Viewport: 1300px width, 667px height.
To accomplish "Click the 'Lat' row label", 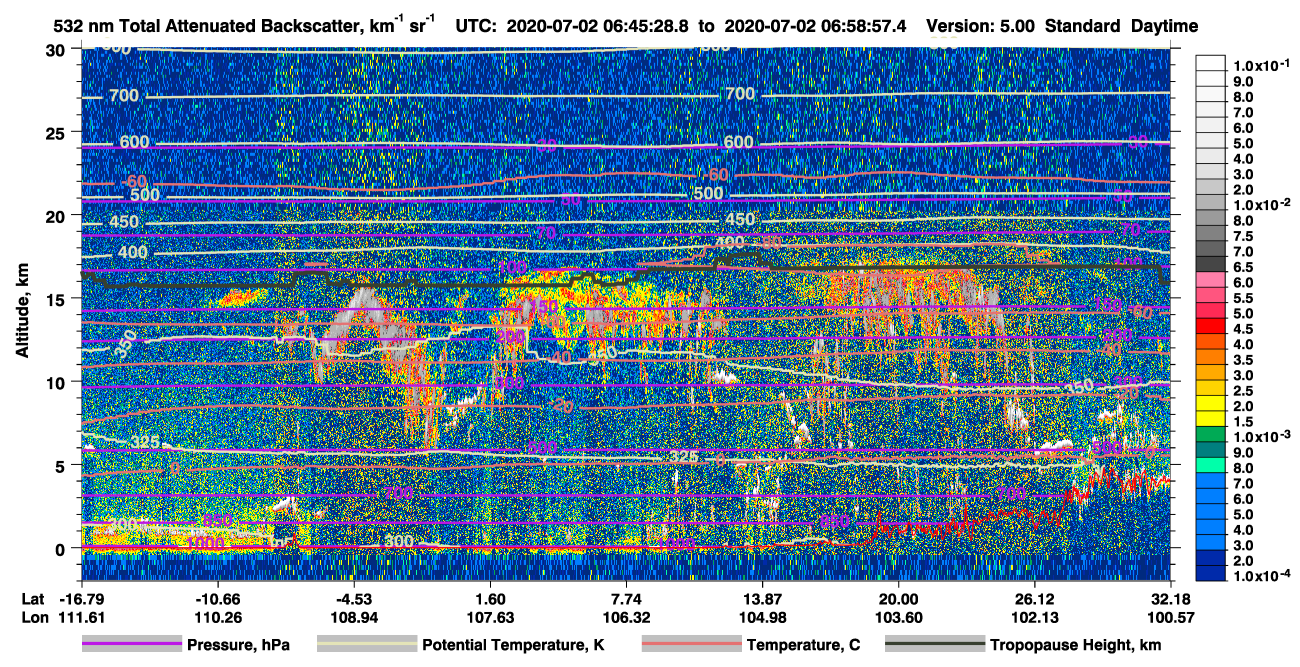I will point(34,598).
